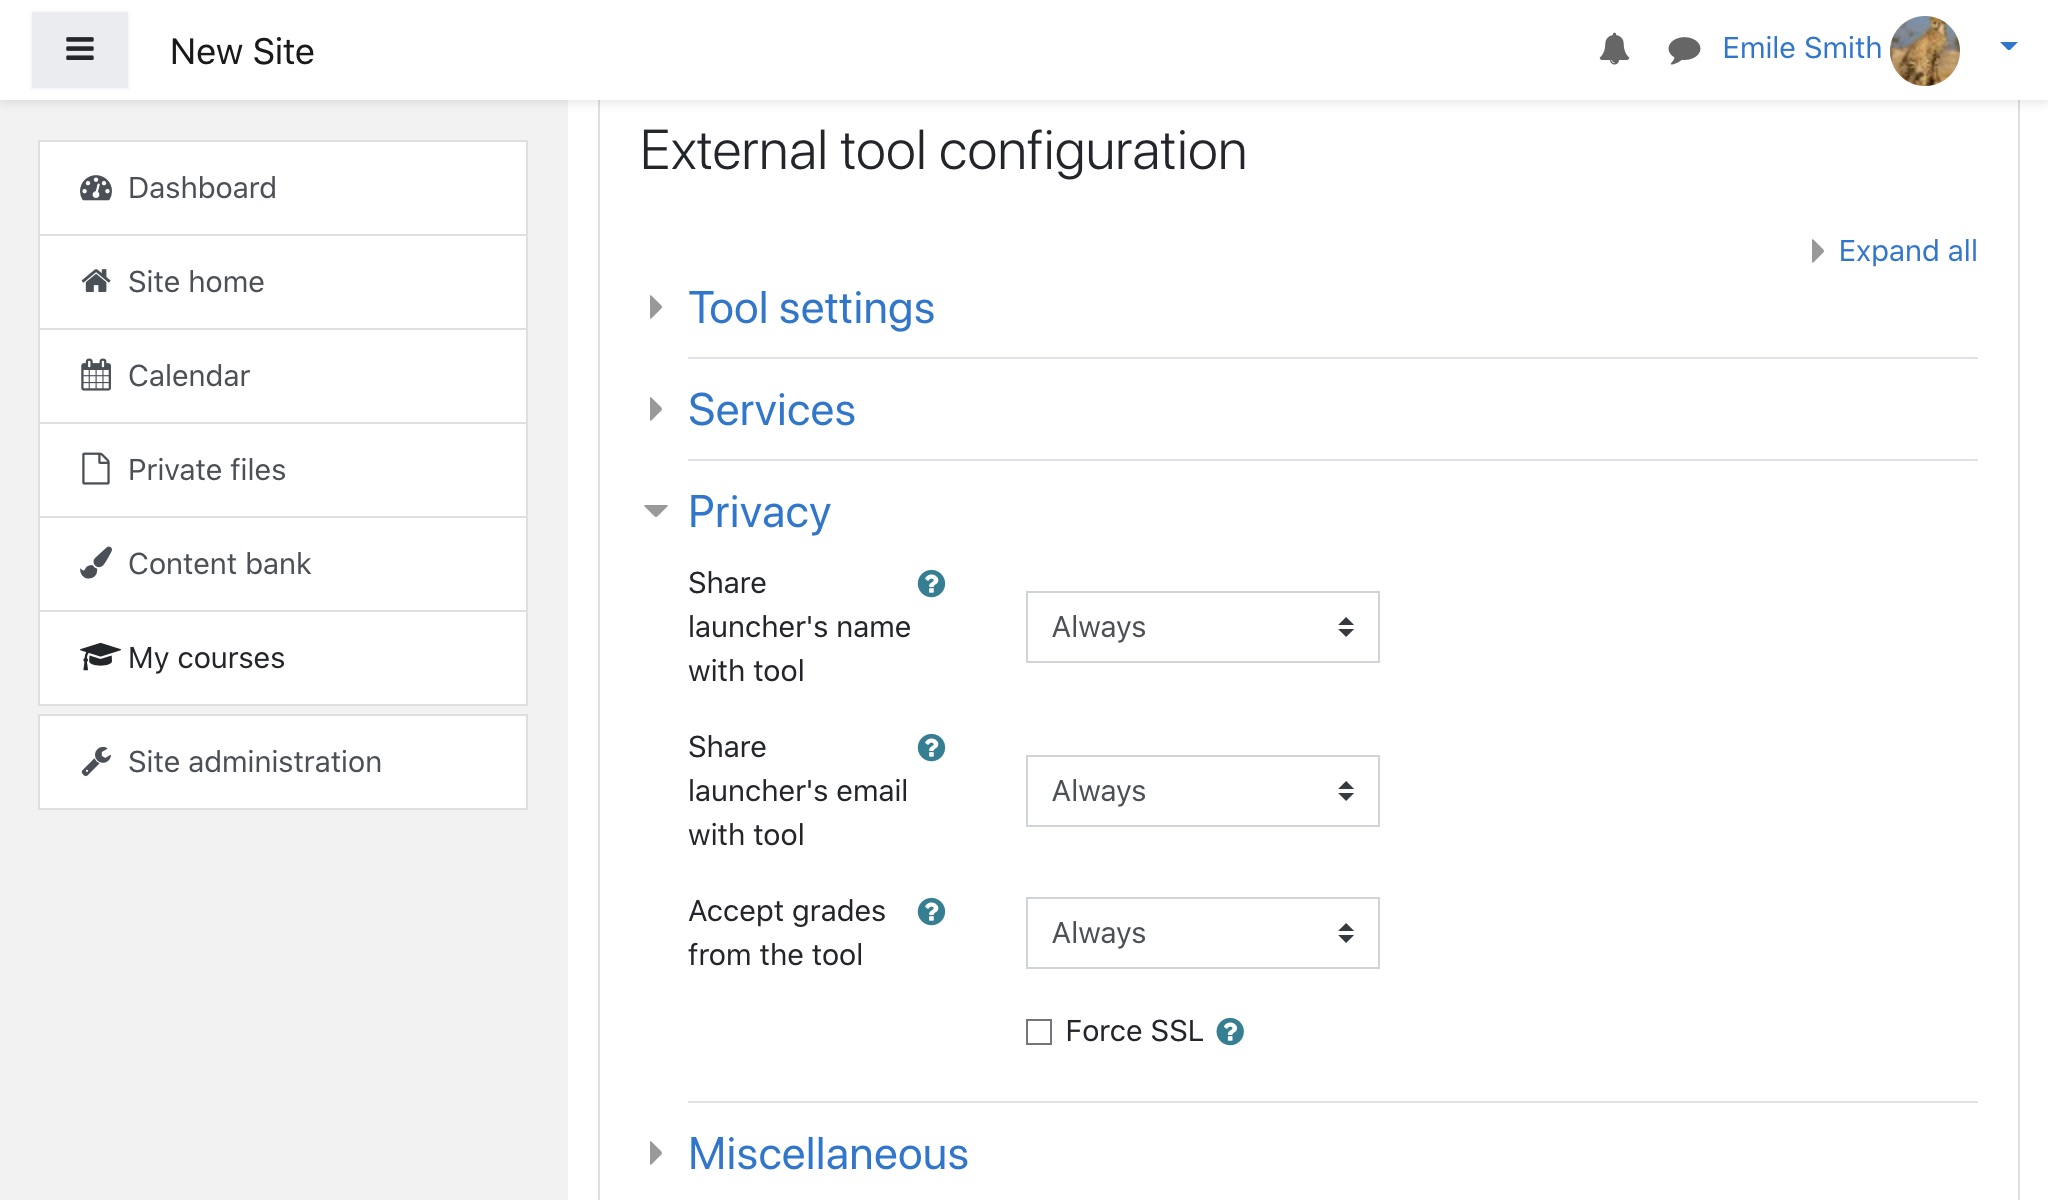Open Share launcher's name dropdown
Image resolution: width=2048 pixels, height=1200 pixels.
coord(1202,627)
